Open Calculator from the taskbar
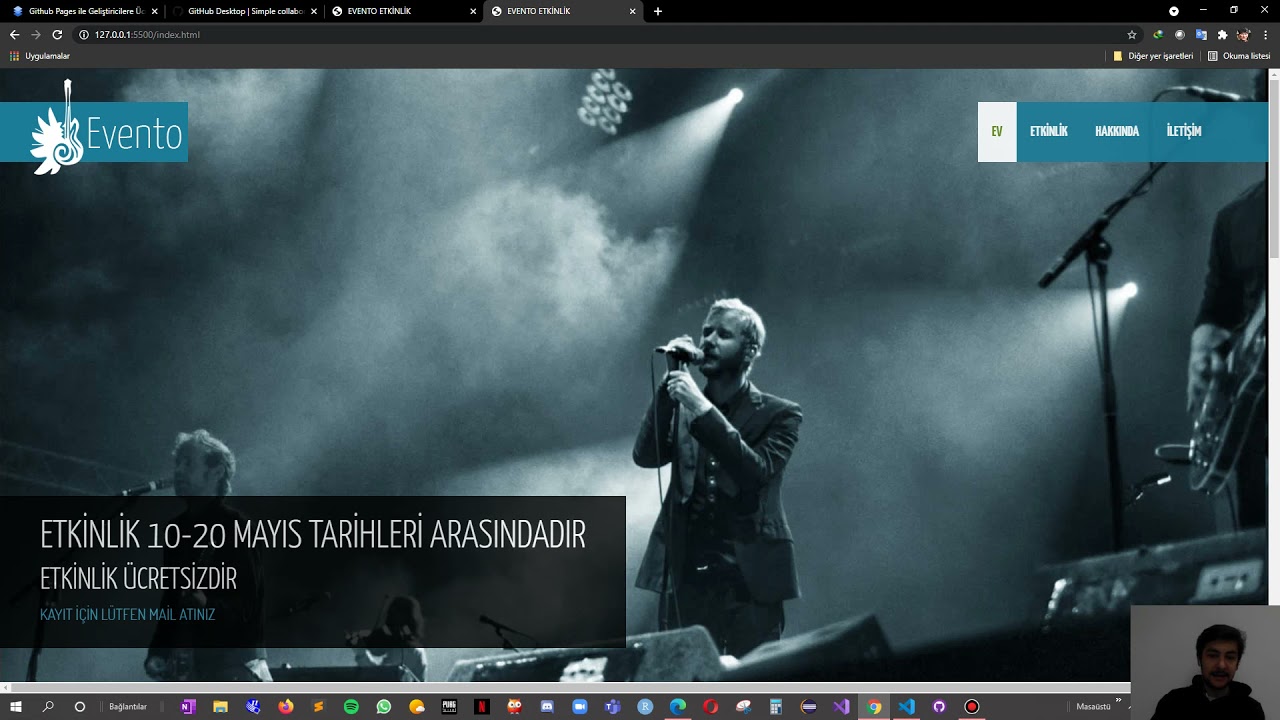The width and height of the screenshot is (1280, 720). [775, 706]
